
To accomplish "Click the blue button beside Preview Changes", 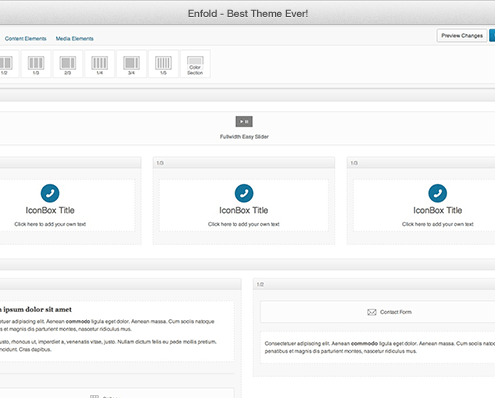I will tap(492, 36).
